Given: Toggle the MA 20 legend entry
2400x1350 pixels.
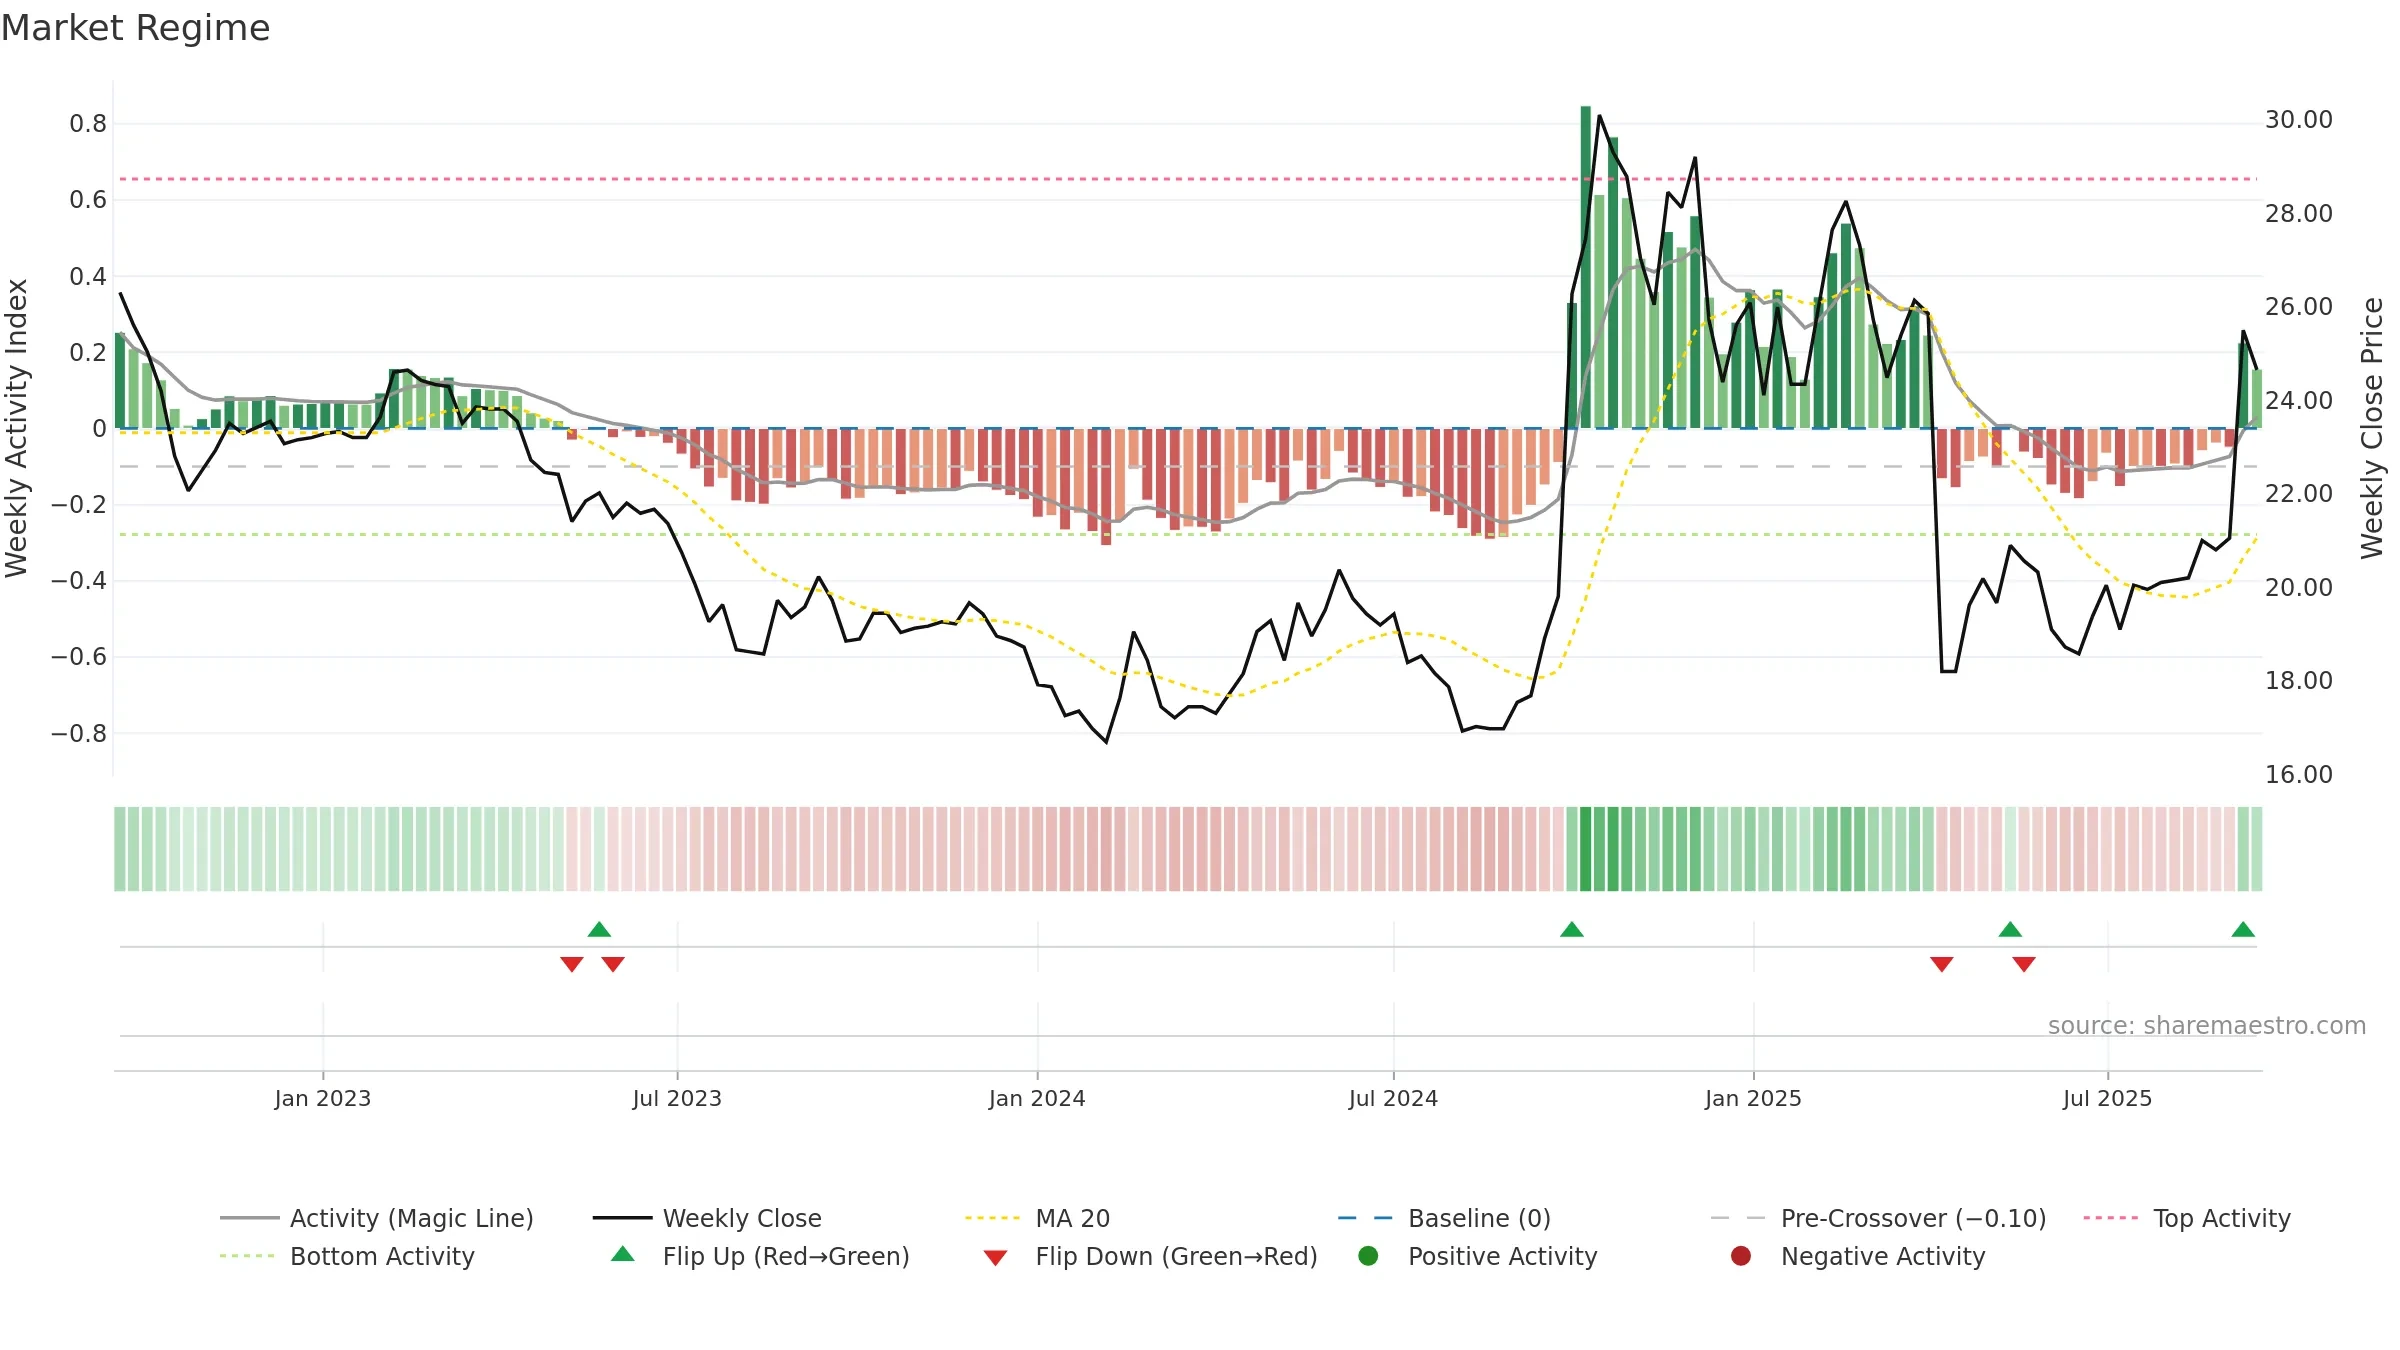Looking at the screenshot, I should tap(1038, 1218).
